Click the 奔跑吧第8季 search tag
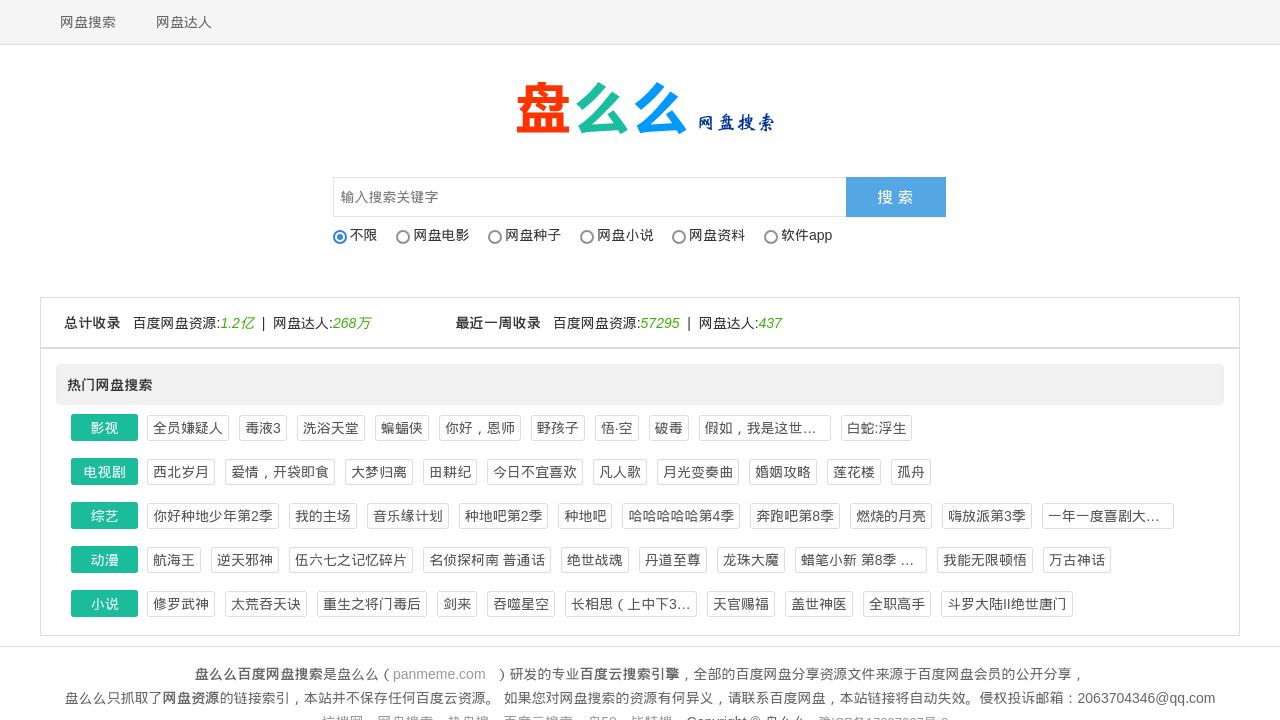This screenshot has width=1280, height=720. [x=795, y=516]
